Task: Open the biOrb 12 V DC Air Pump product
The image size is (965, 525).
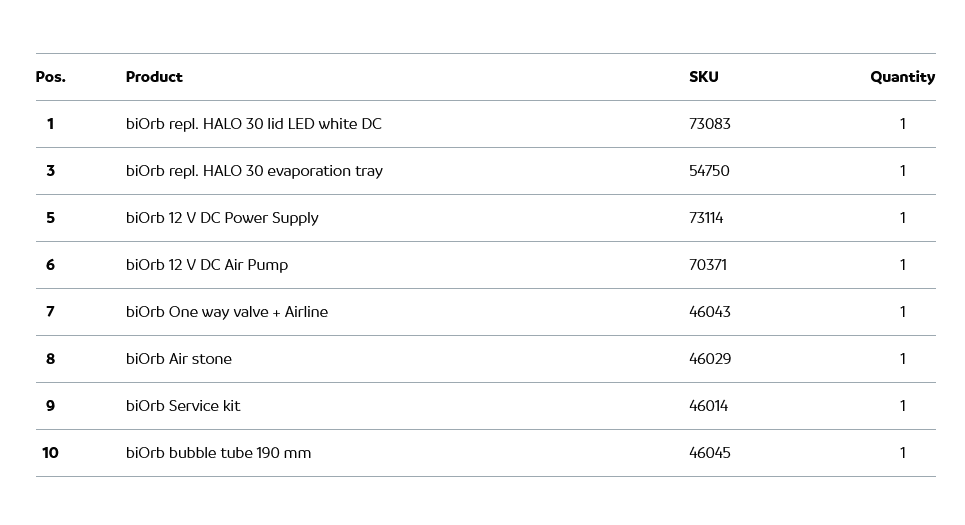Action: 207,265
